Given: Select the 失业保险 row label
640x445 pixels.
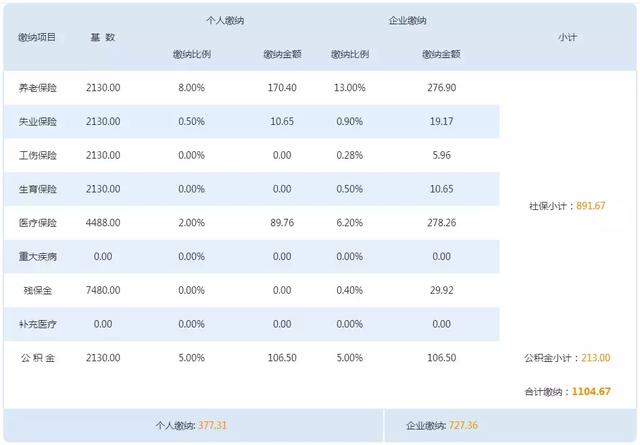Looking at the screenshot, I should click(x=37, y=122).
